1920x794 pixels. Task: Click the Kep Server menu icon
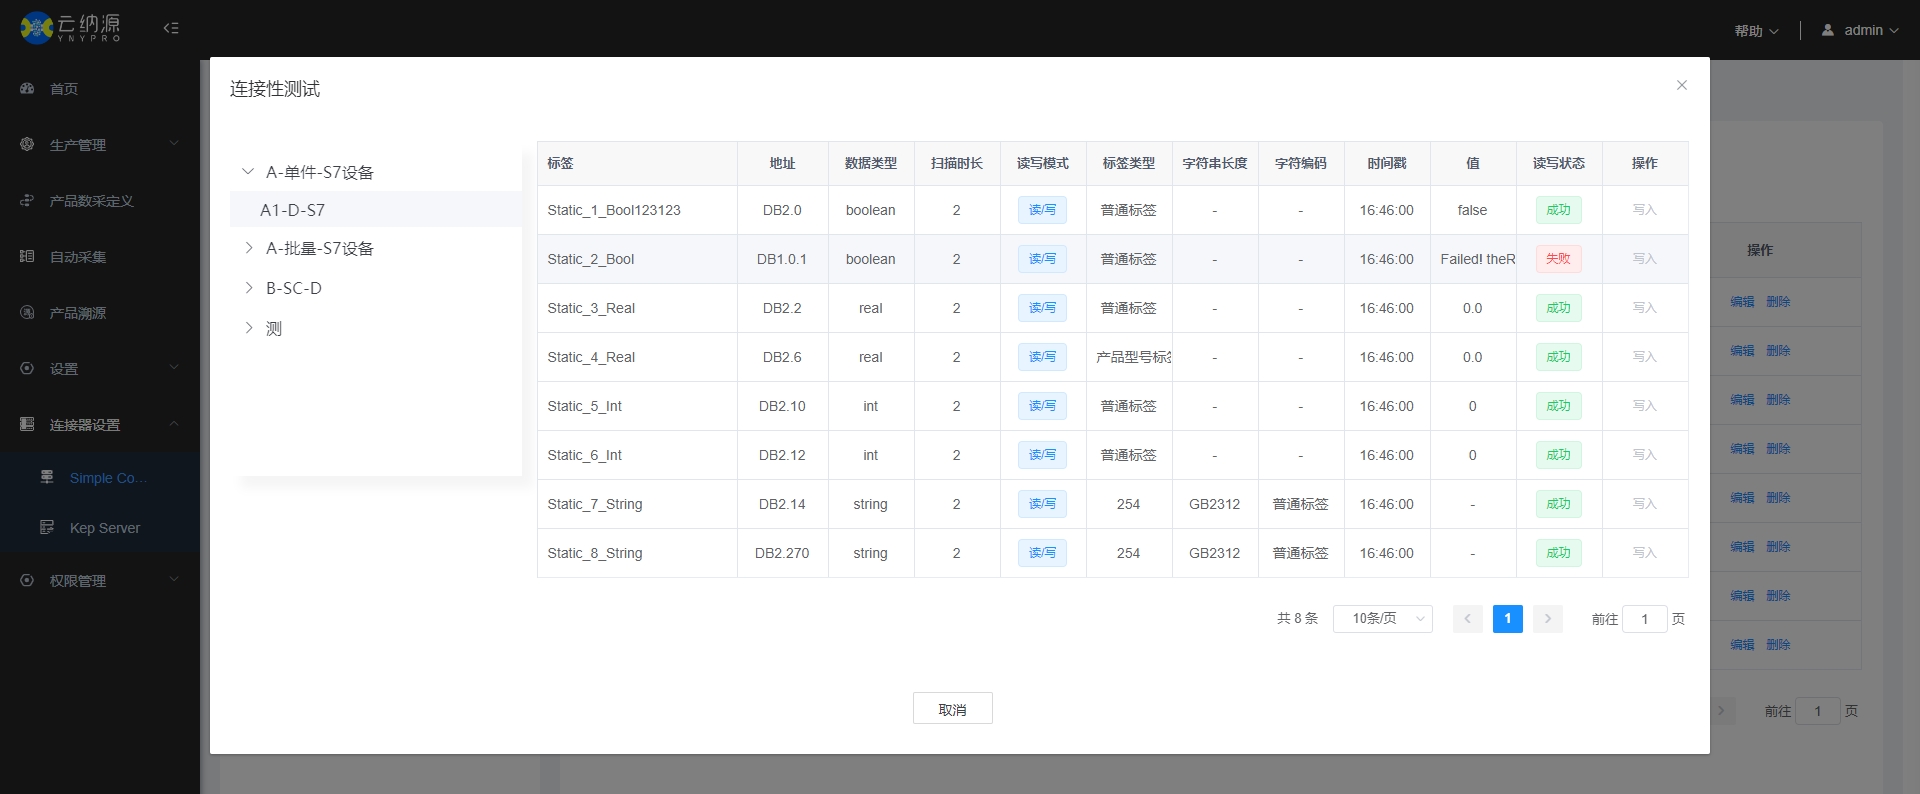[x=47, y=528]
